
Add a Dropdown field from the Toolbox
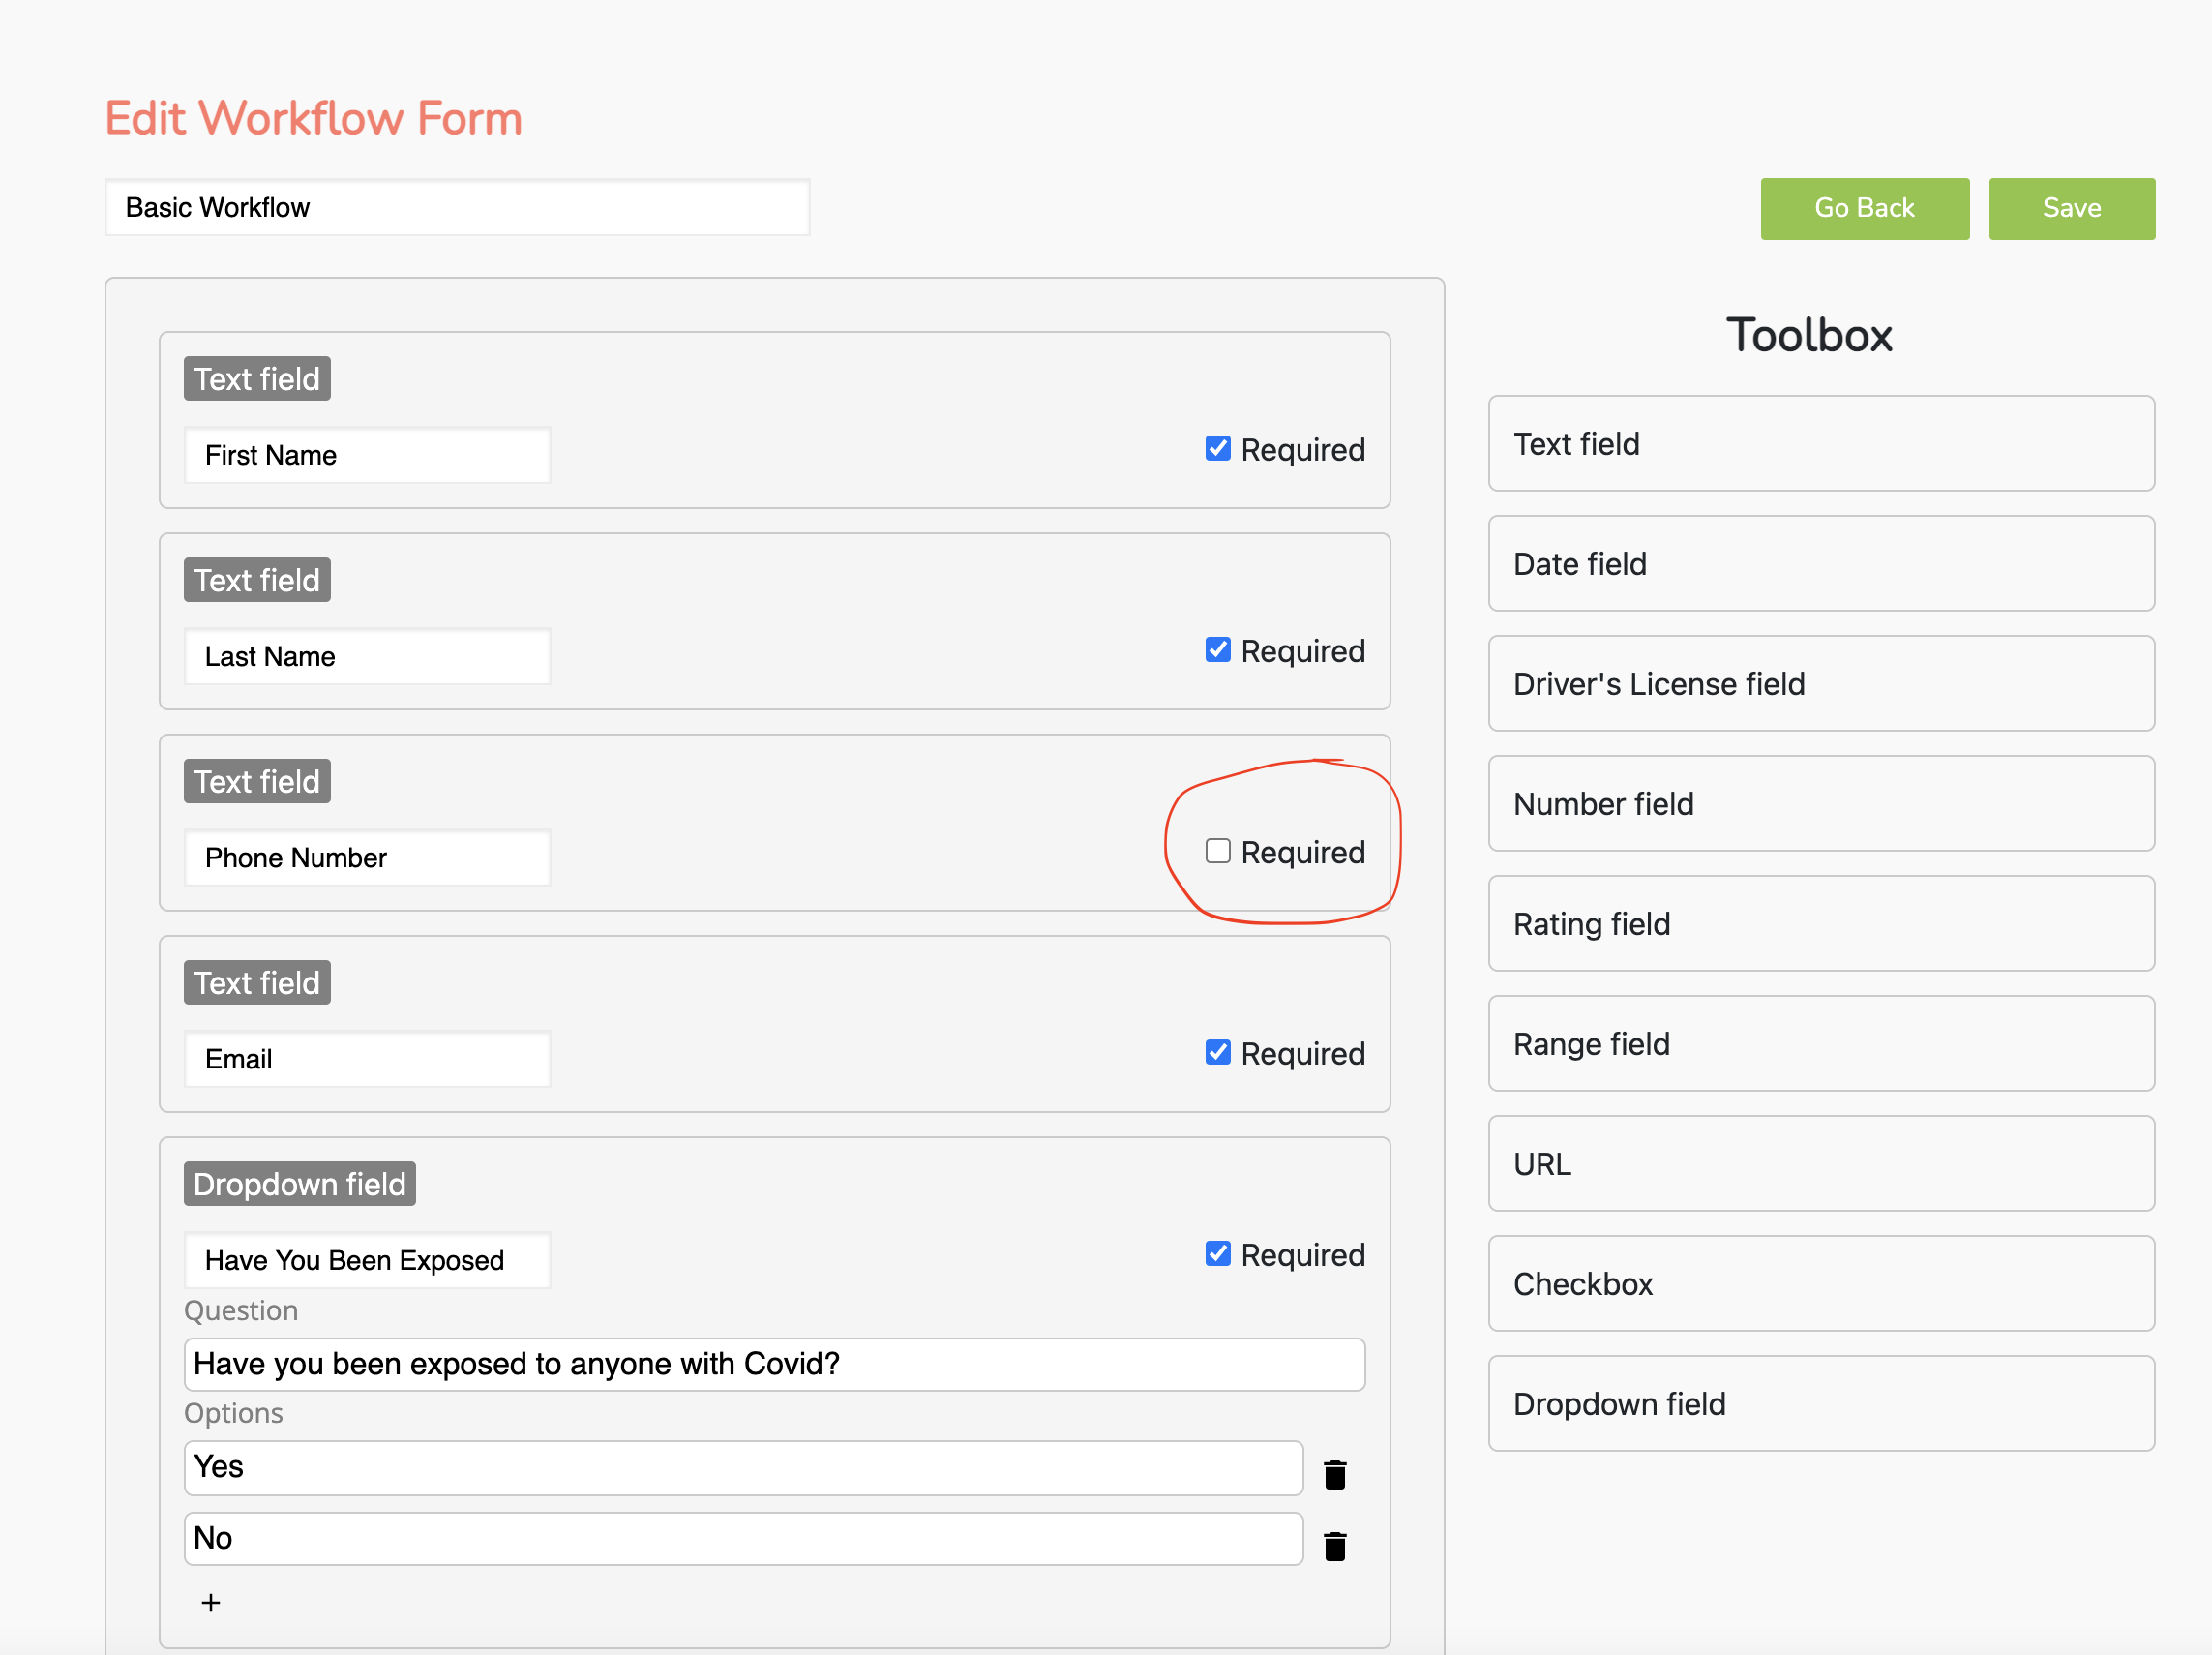pos(1820,1404)
